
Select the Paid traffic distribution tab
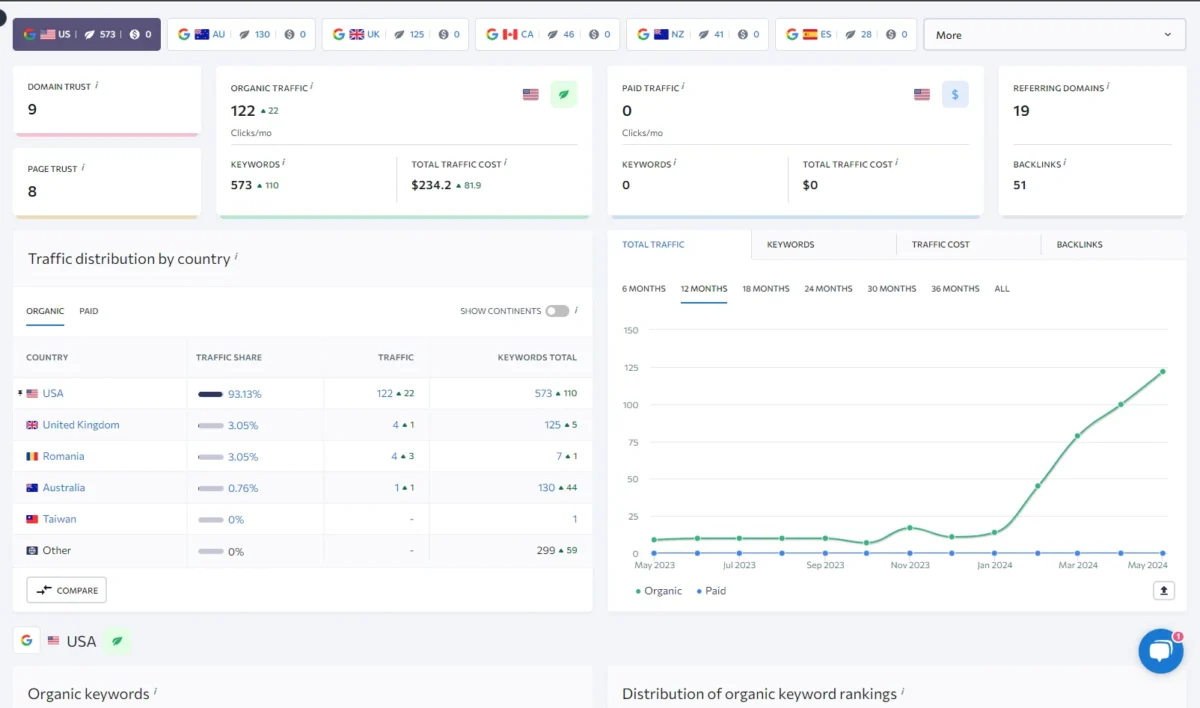(x=88, y=311)
